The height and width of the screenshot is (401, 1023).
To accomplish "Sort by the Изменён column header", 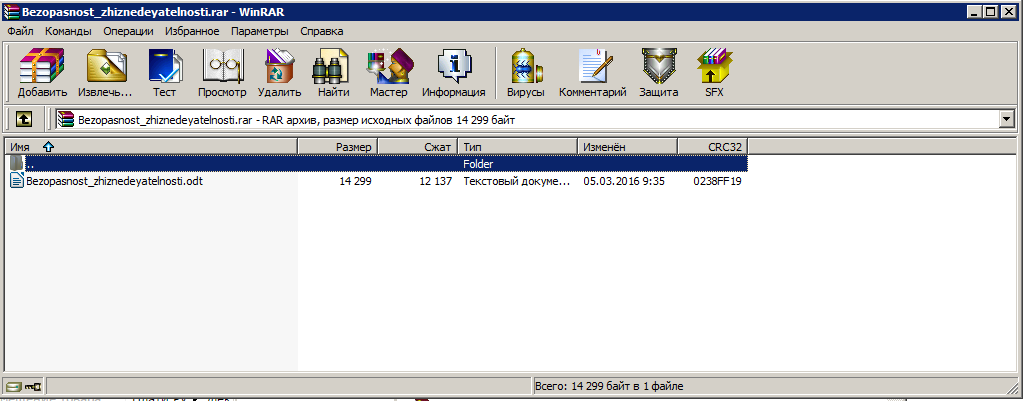I will click(x=628, y=147).
